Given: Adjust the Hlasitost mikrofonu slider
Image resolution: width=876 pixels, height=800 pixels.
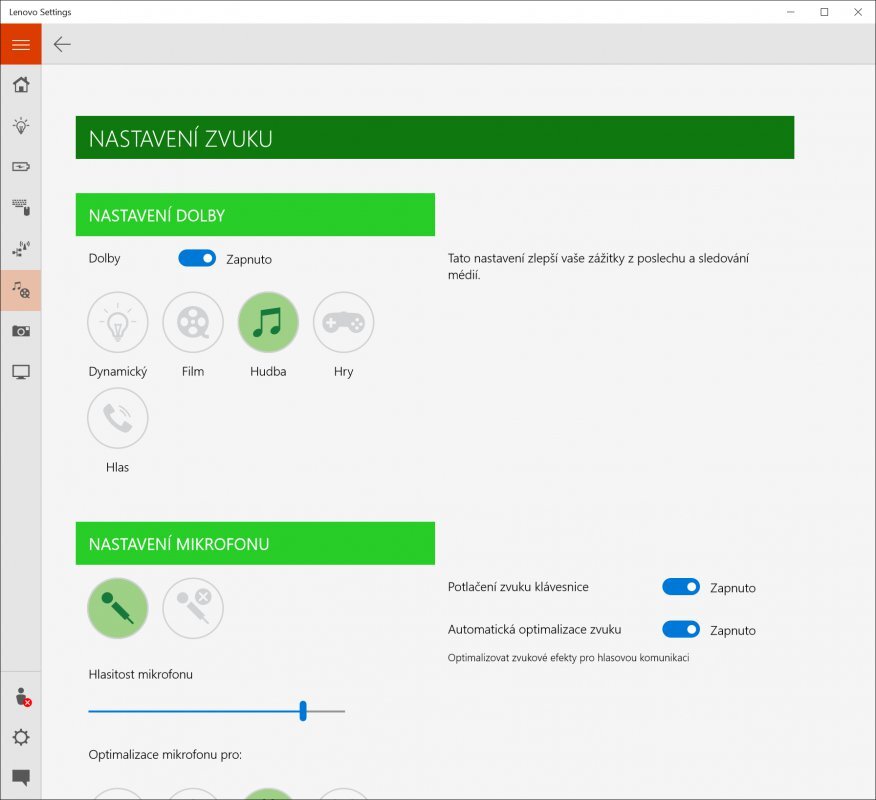Looking at the screenshot, I should pos(303,711).
